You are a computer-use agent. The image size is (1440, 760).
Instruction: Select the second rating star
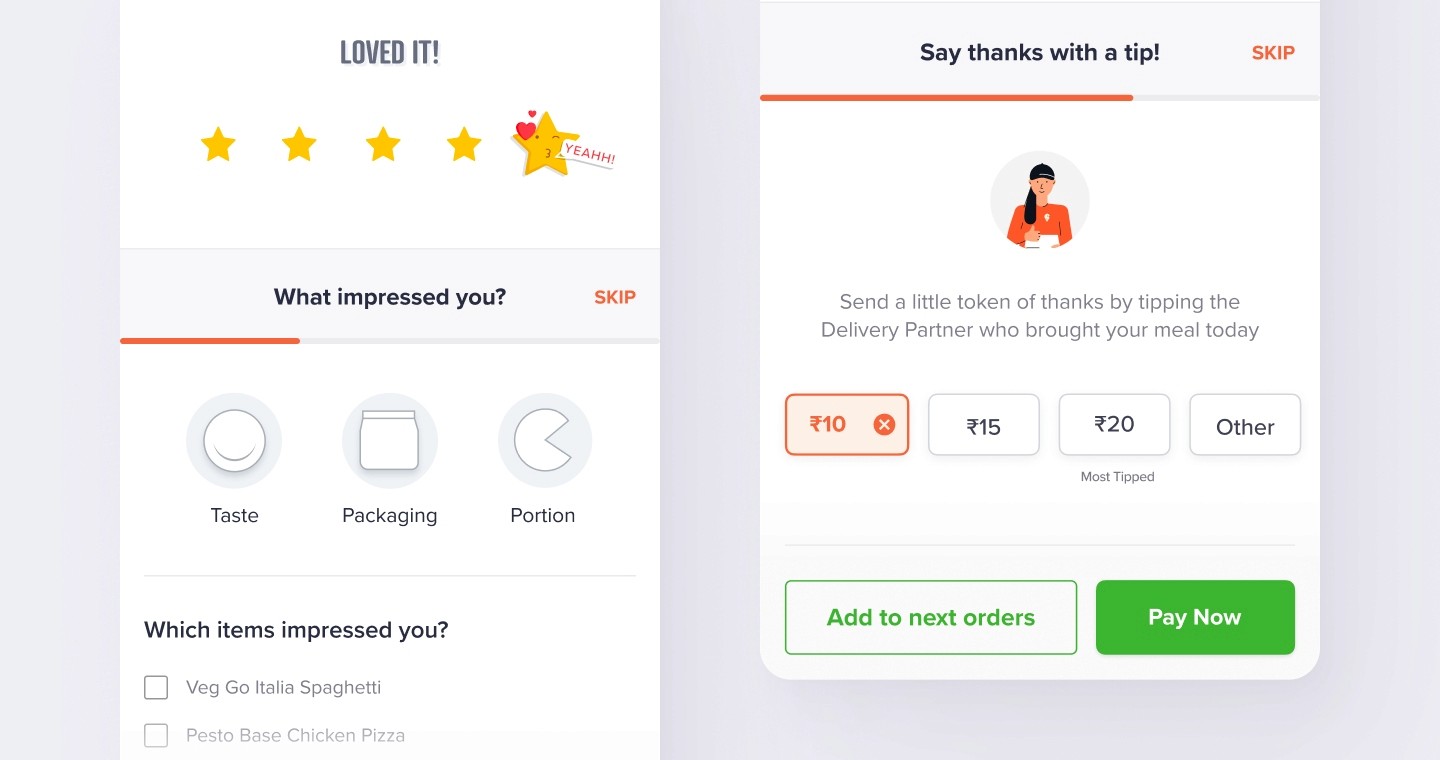point(299,145)
